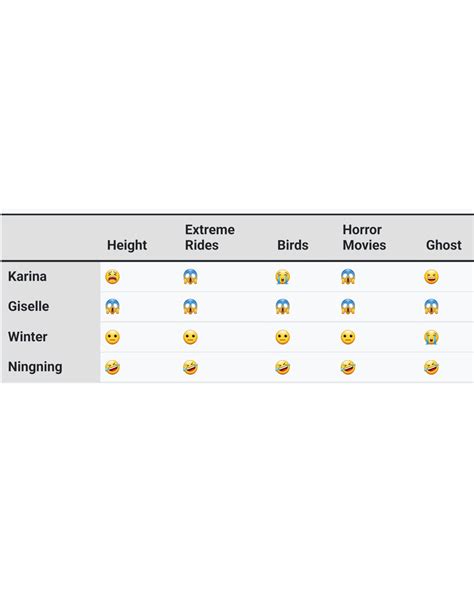Image resolution: width=474 pixels, height=592 pixels.
Task: Click Winter's crying emoji under Ghost
Action: tap(431, 337)
